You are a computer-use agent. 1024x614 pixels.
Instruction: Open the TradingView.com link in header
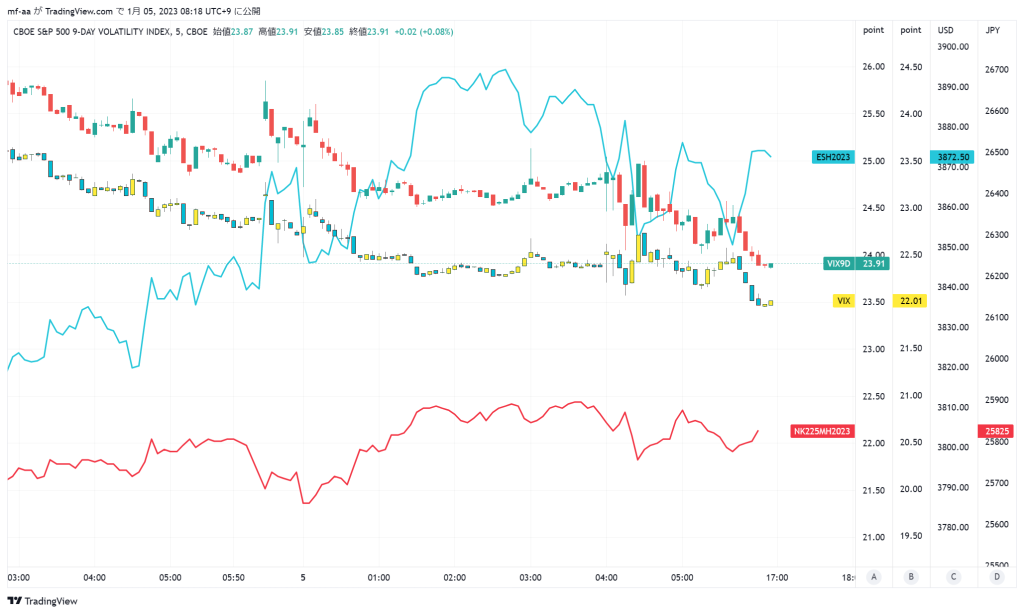click(x=78, y=11)
